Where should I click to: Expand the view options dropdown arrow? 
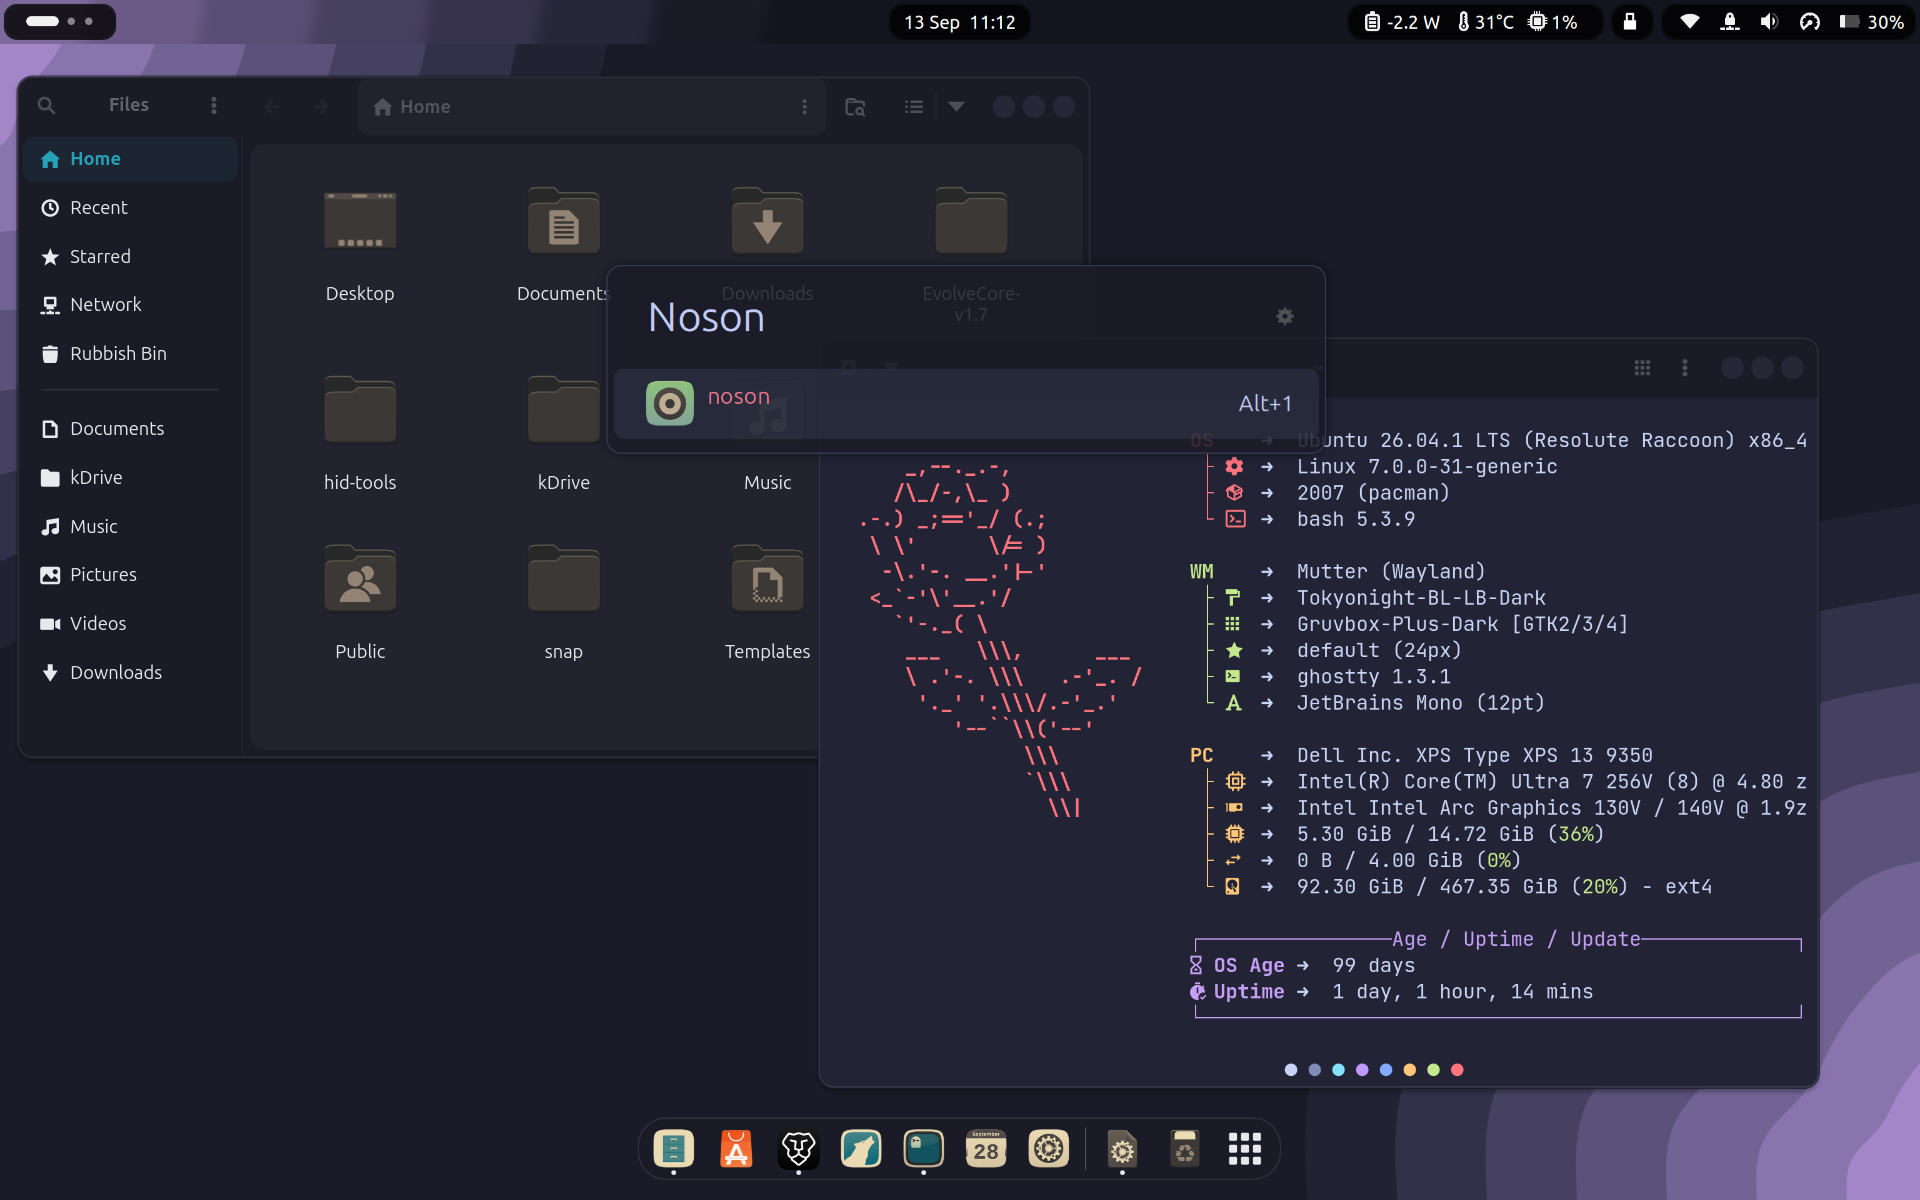click(x=956, y=106)
